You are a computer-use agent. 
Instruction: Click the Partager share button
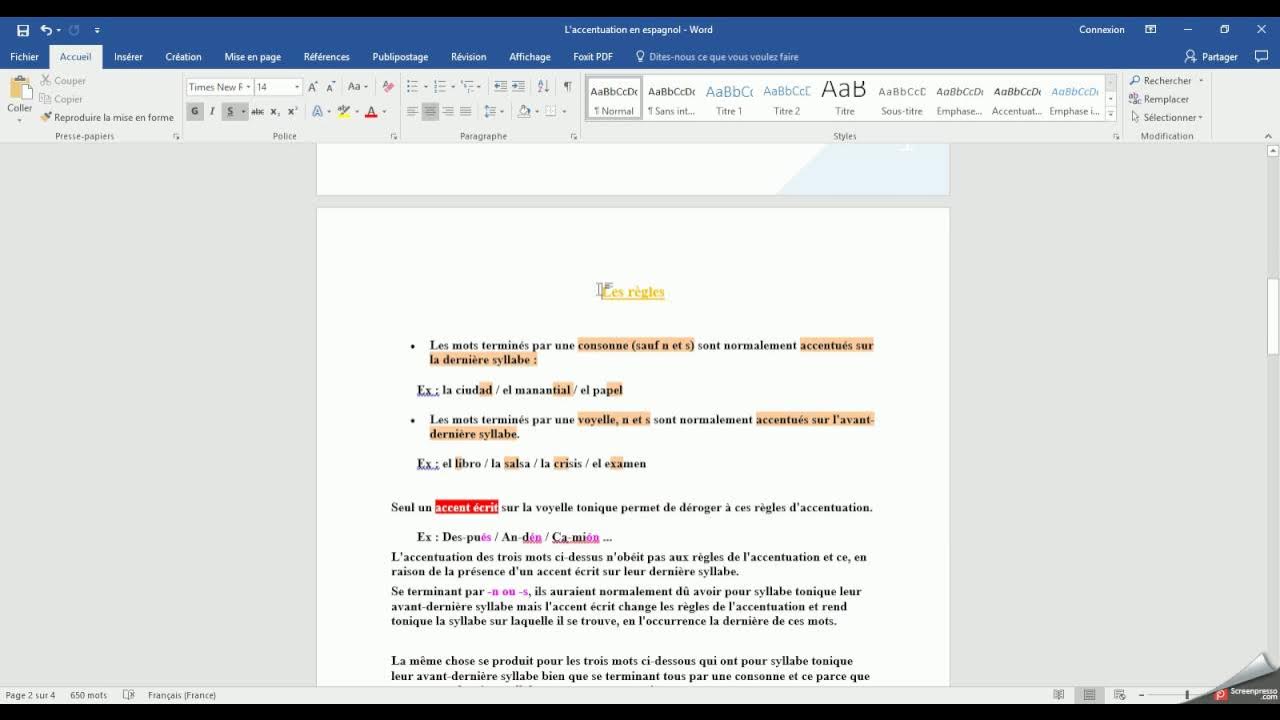pos(1211,57)
